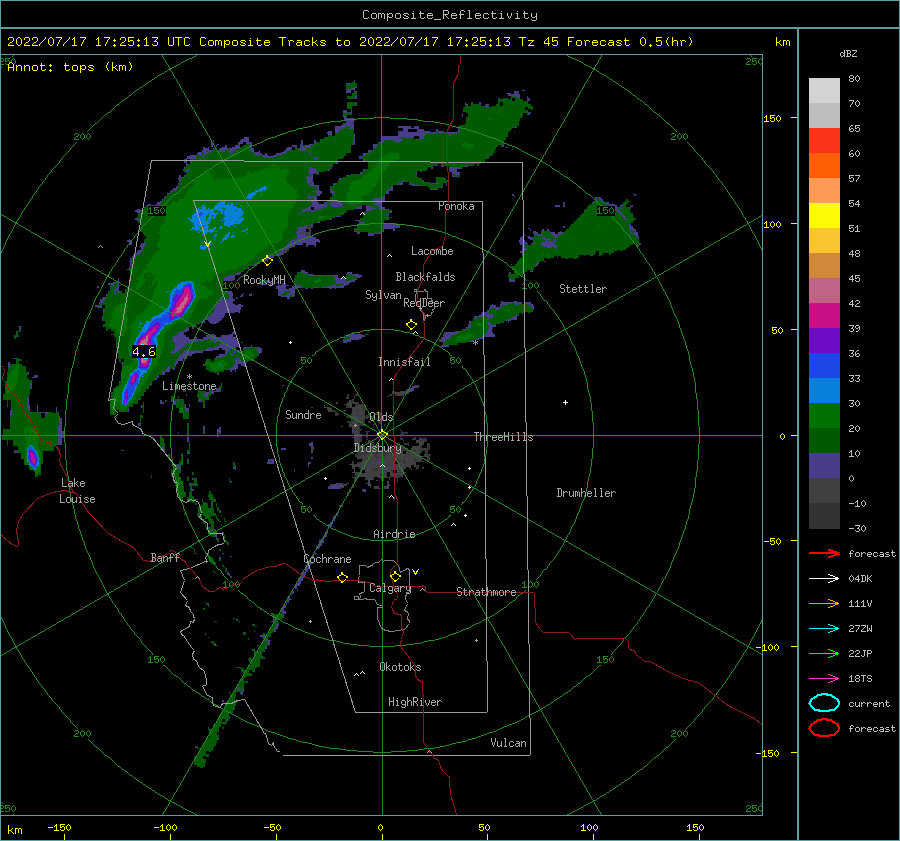The image size is (900, 841).
Task: Select the orange 111V track arrow
Action: [x=824, y=603]
